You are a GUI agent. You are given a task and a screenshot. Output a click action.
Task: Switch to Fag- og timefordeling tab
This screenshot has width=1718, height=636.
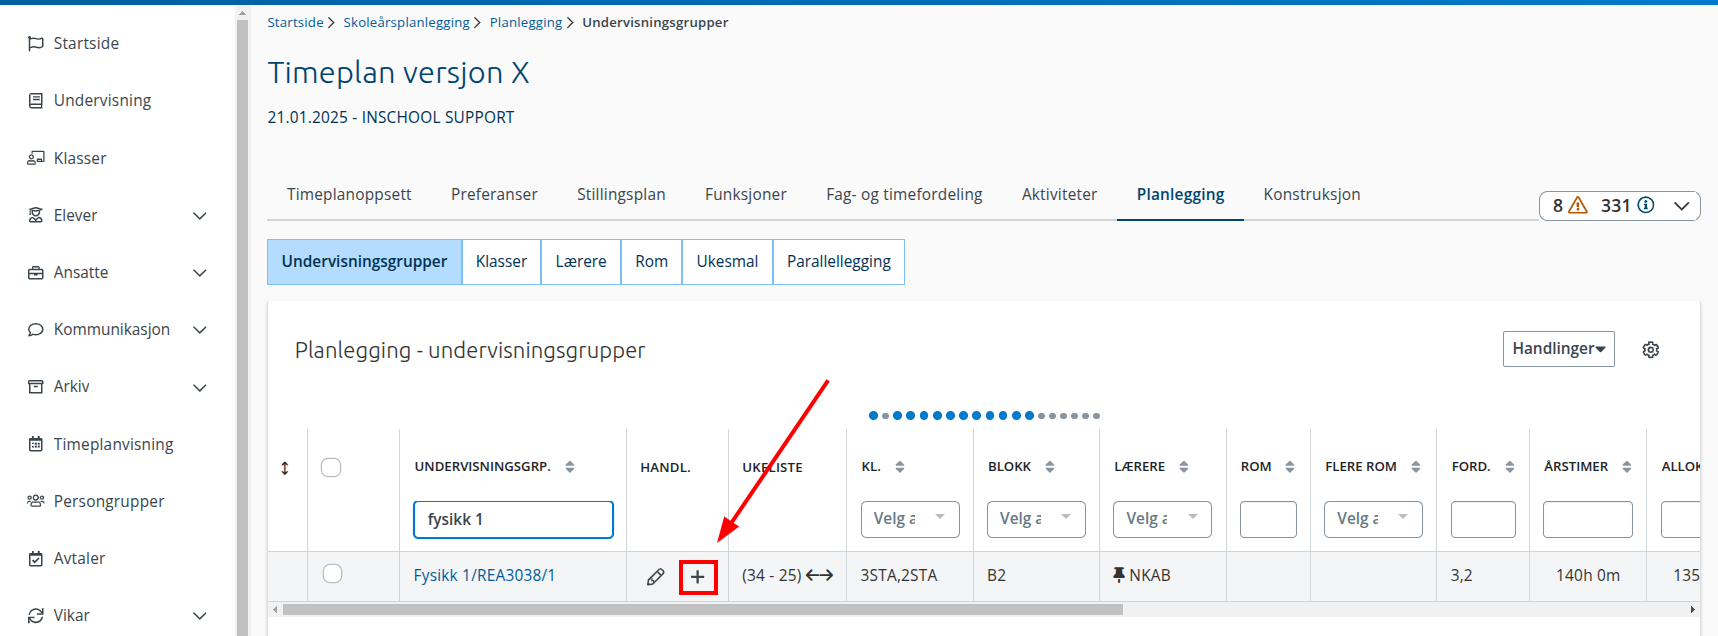click(x=904, y=194)
